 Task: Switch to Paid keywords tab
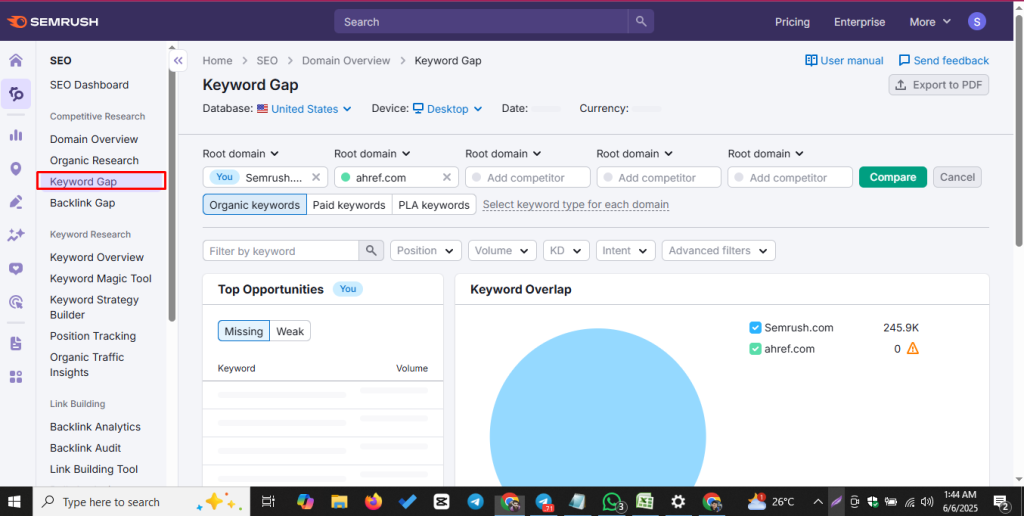[x=349, y=204]
